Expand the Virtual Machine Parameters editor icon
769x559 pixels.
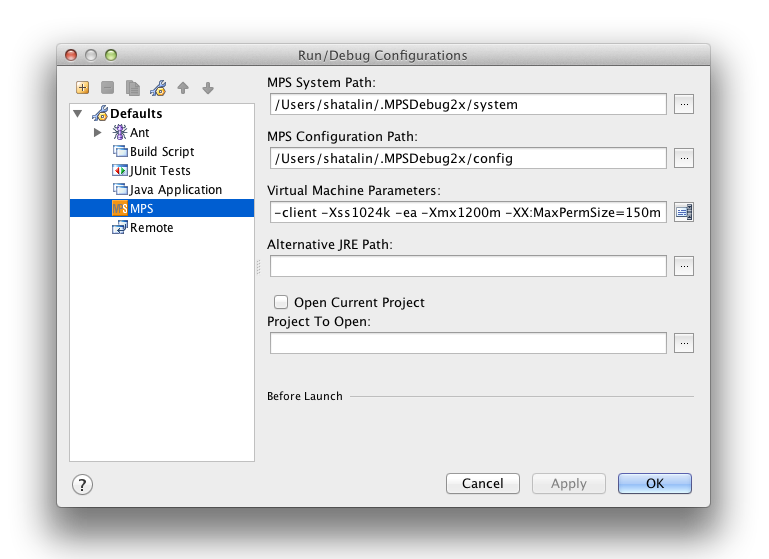684,212
